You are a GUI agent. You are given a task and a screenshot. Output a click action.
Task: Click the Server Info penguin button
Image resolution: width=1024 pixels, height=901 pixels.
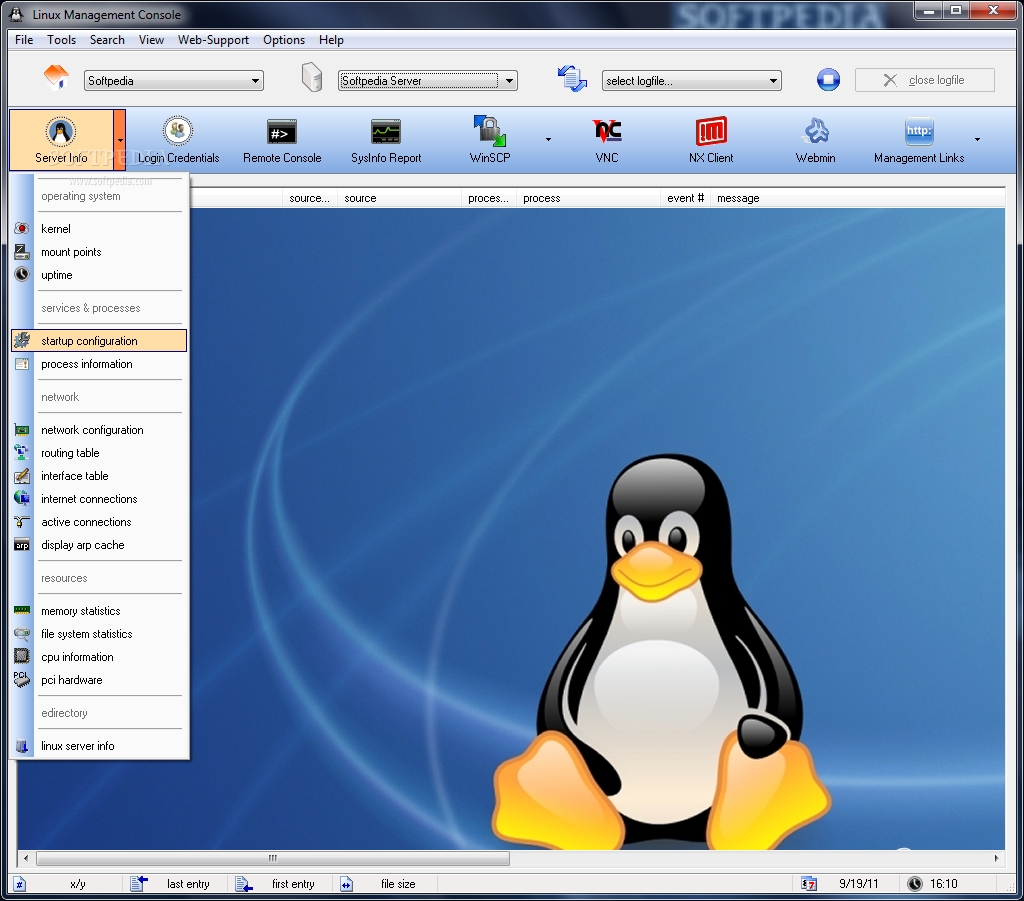[x=61, y=140]
